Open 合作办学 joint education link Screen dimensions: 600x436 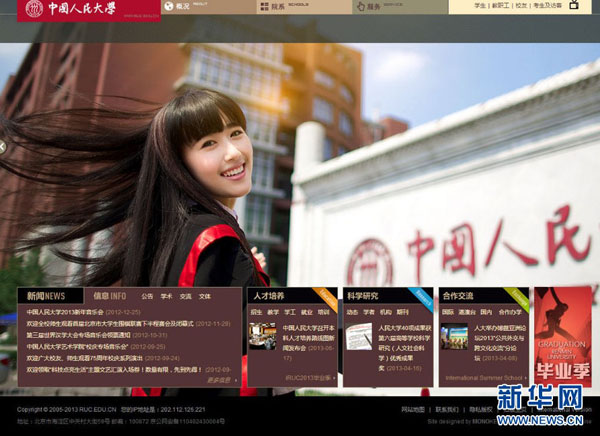[510, 312]
